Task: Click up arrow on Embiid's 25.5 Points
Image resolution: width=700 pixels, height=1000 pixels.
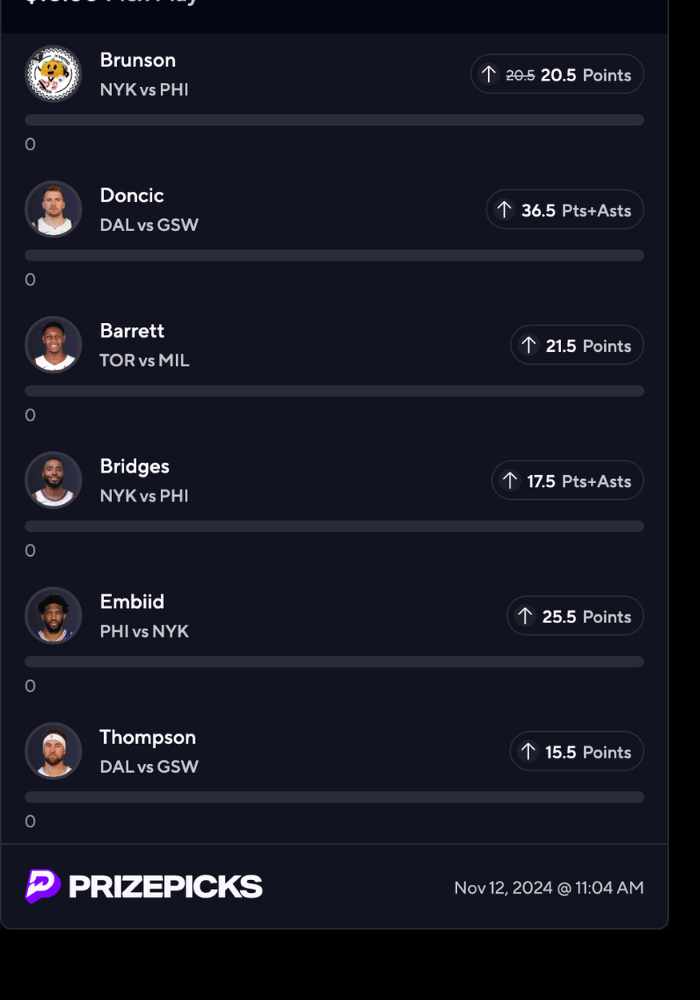Action: pos(525,616)
